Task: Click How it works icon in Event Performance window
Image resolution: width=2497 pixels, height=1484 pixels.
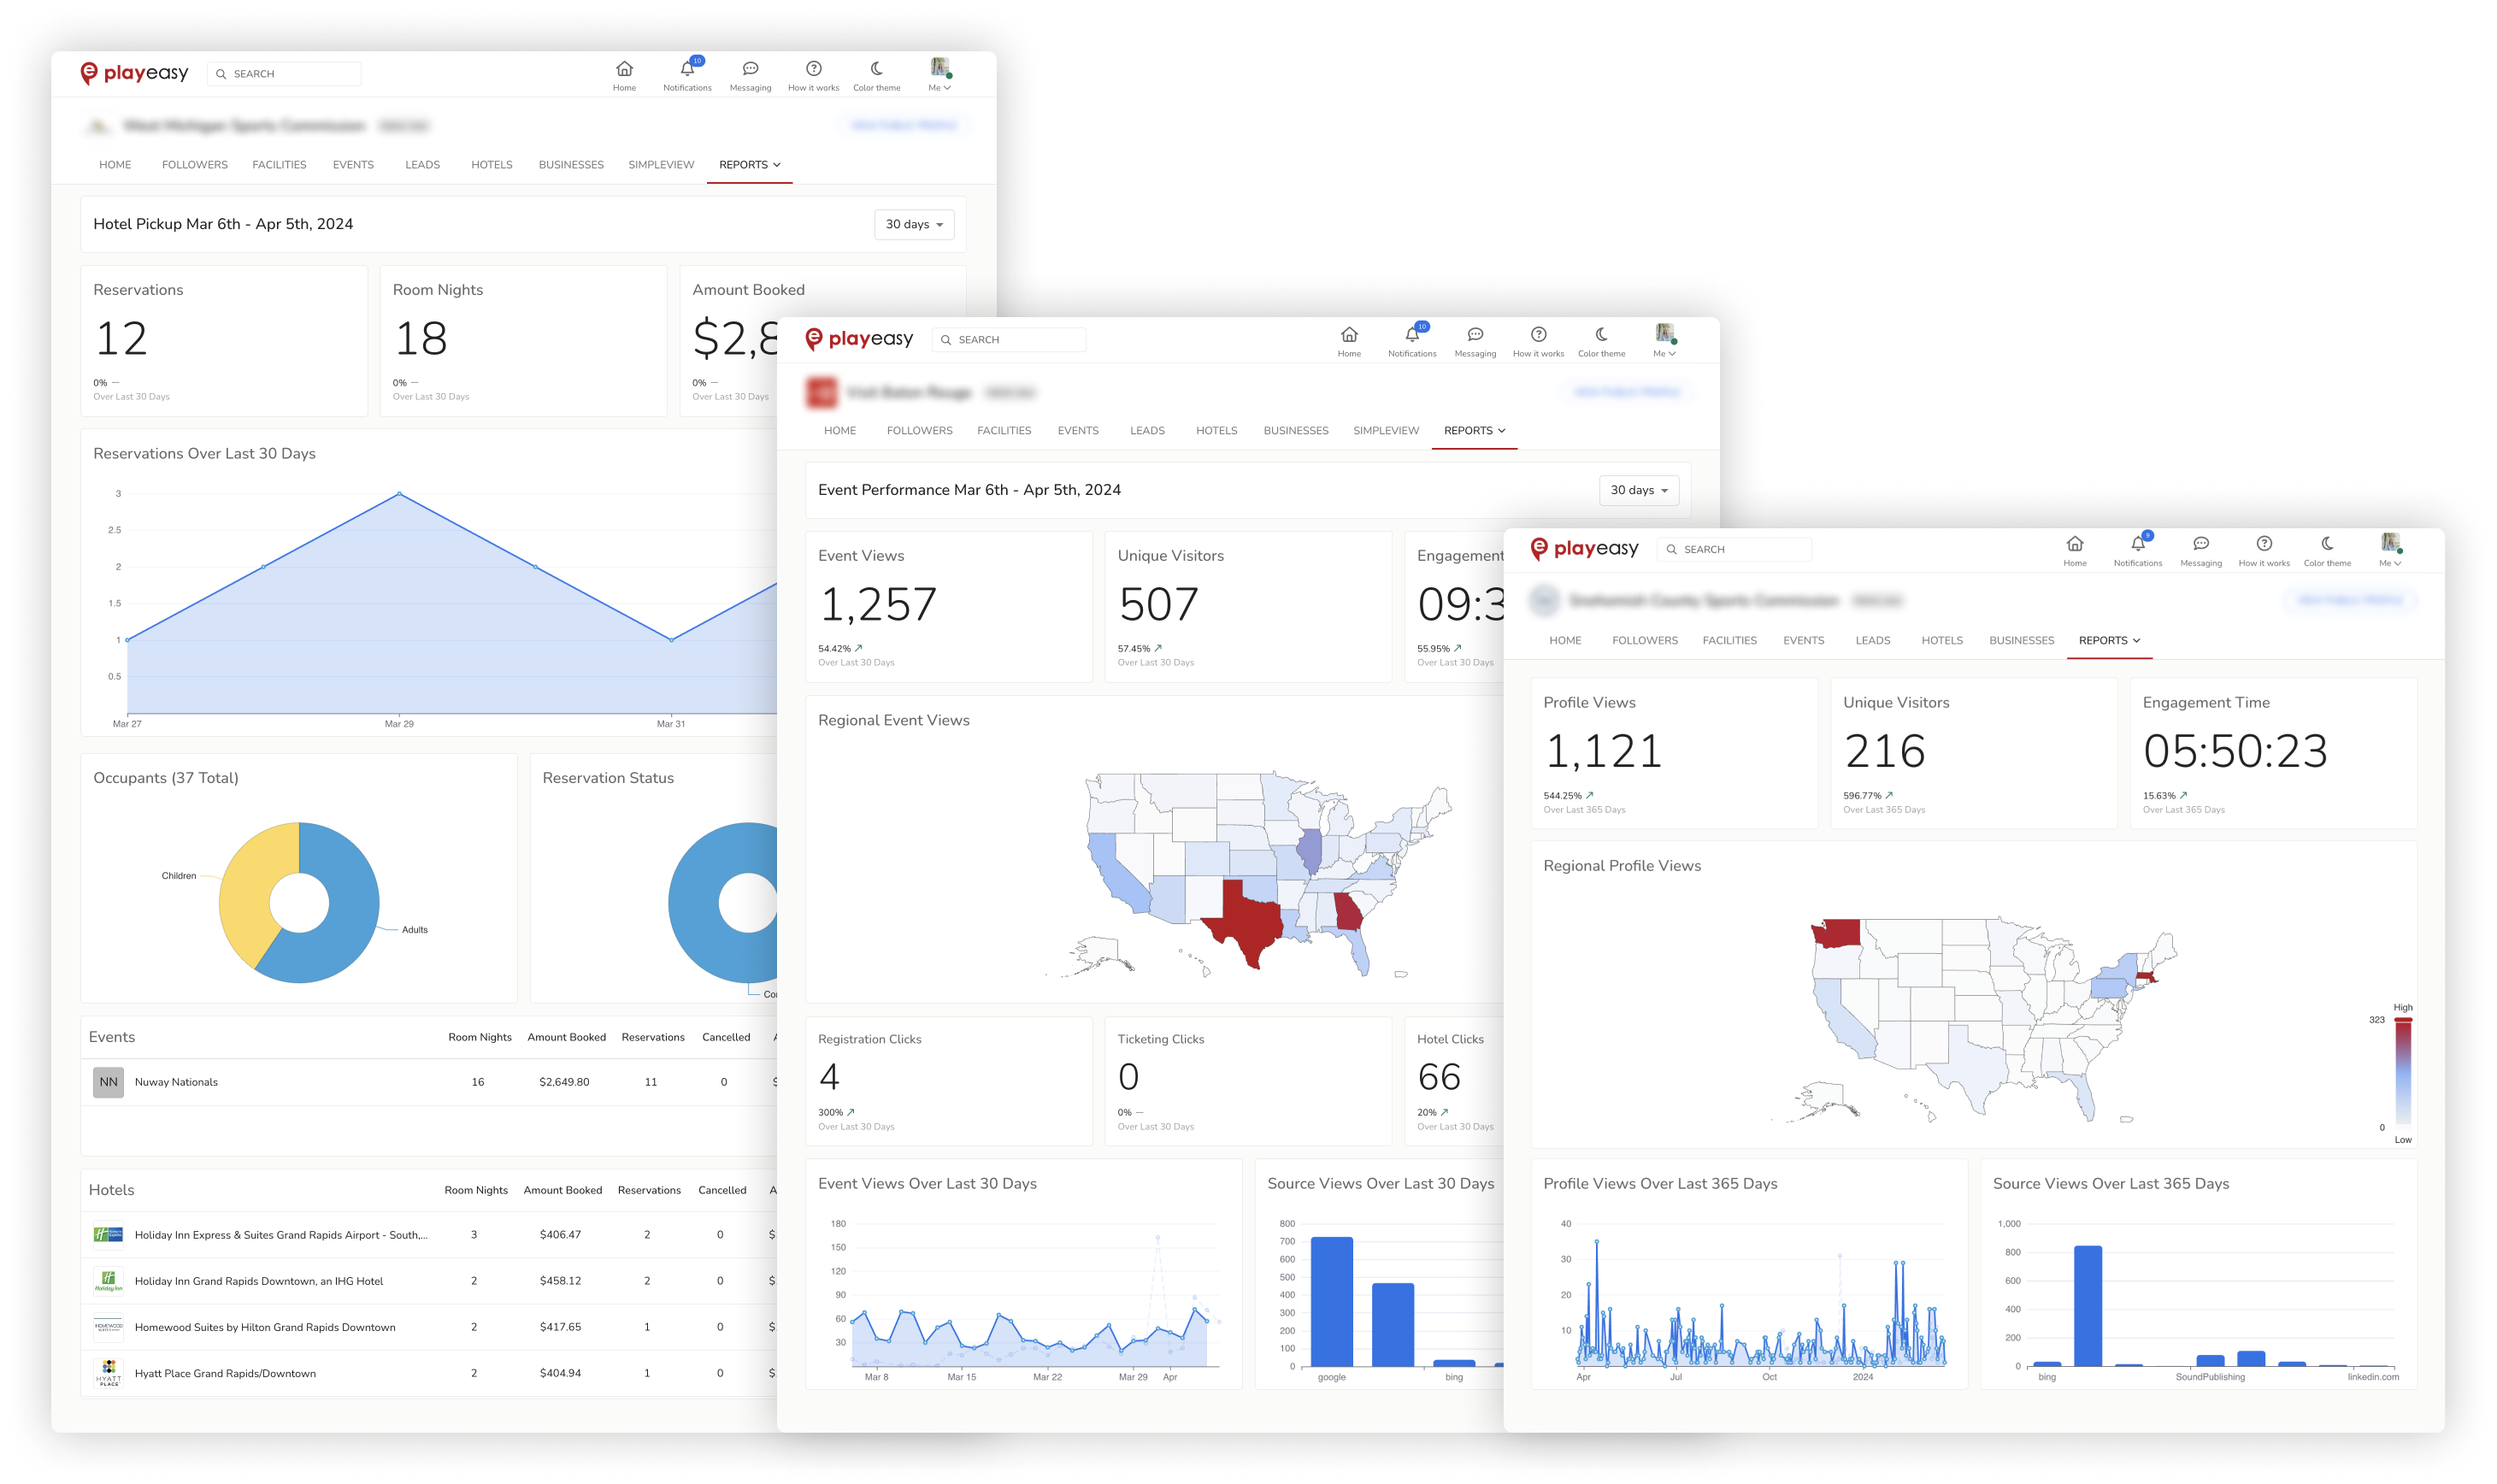Action: (1538, 335)
